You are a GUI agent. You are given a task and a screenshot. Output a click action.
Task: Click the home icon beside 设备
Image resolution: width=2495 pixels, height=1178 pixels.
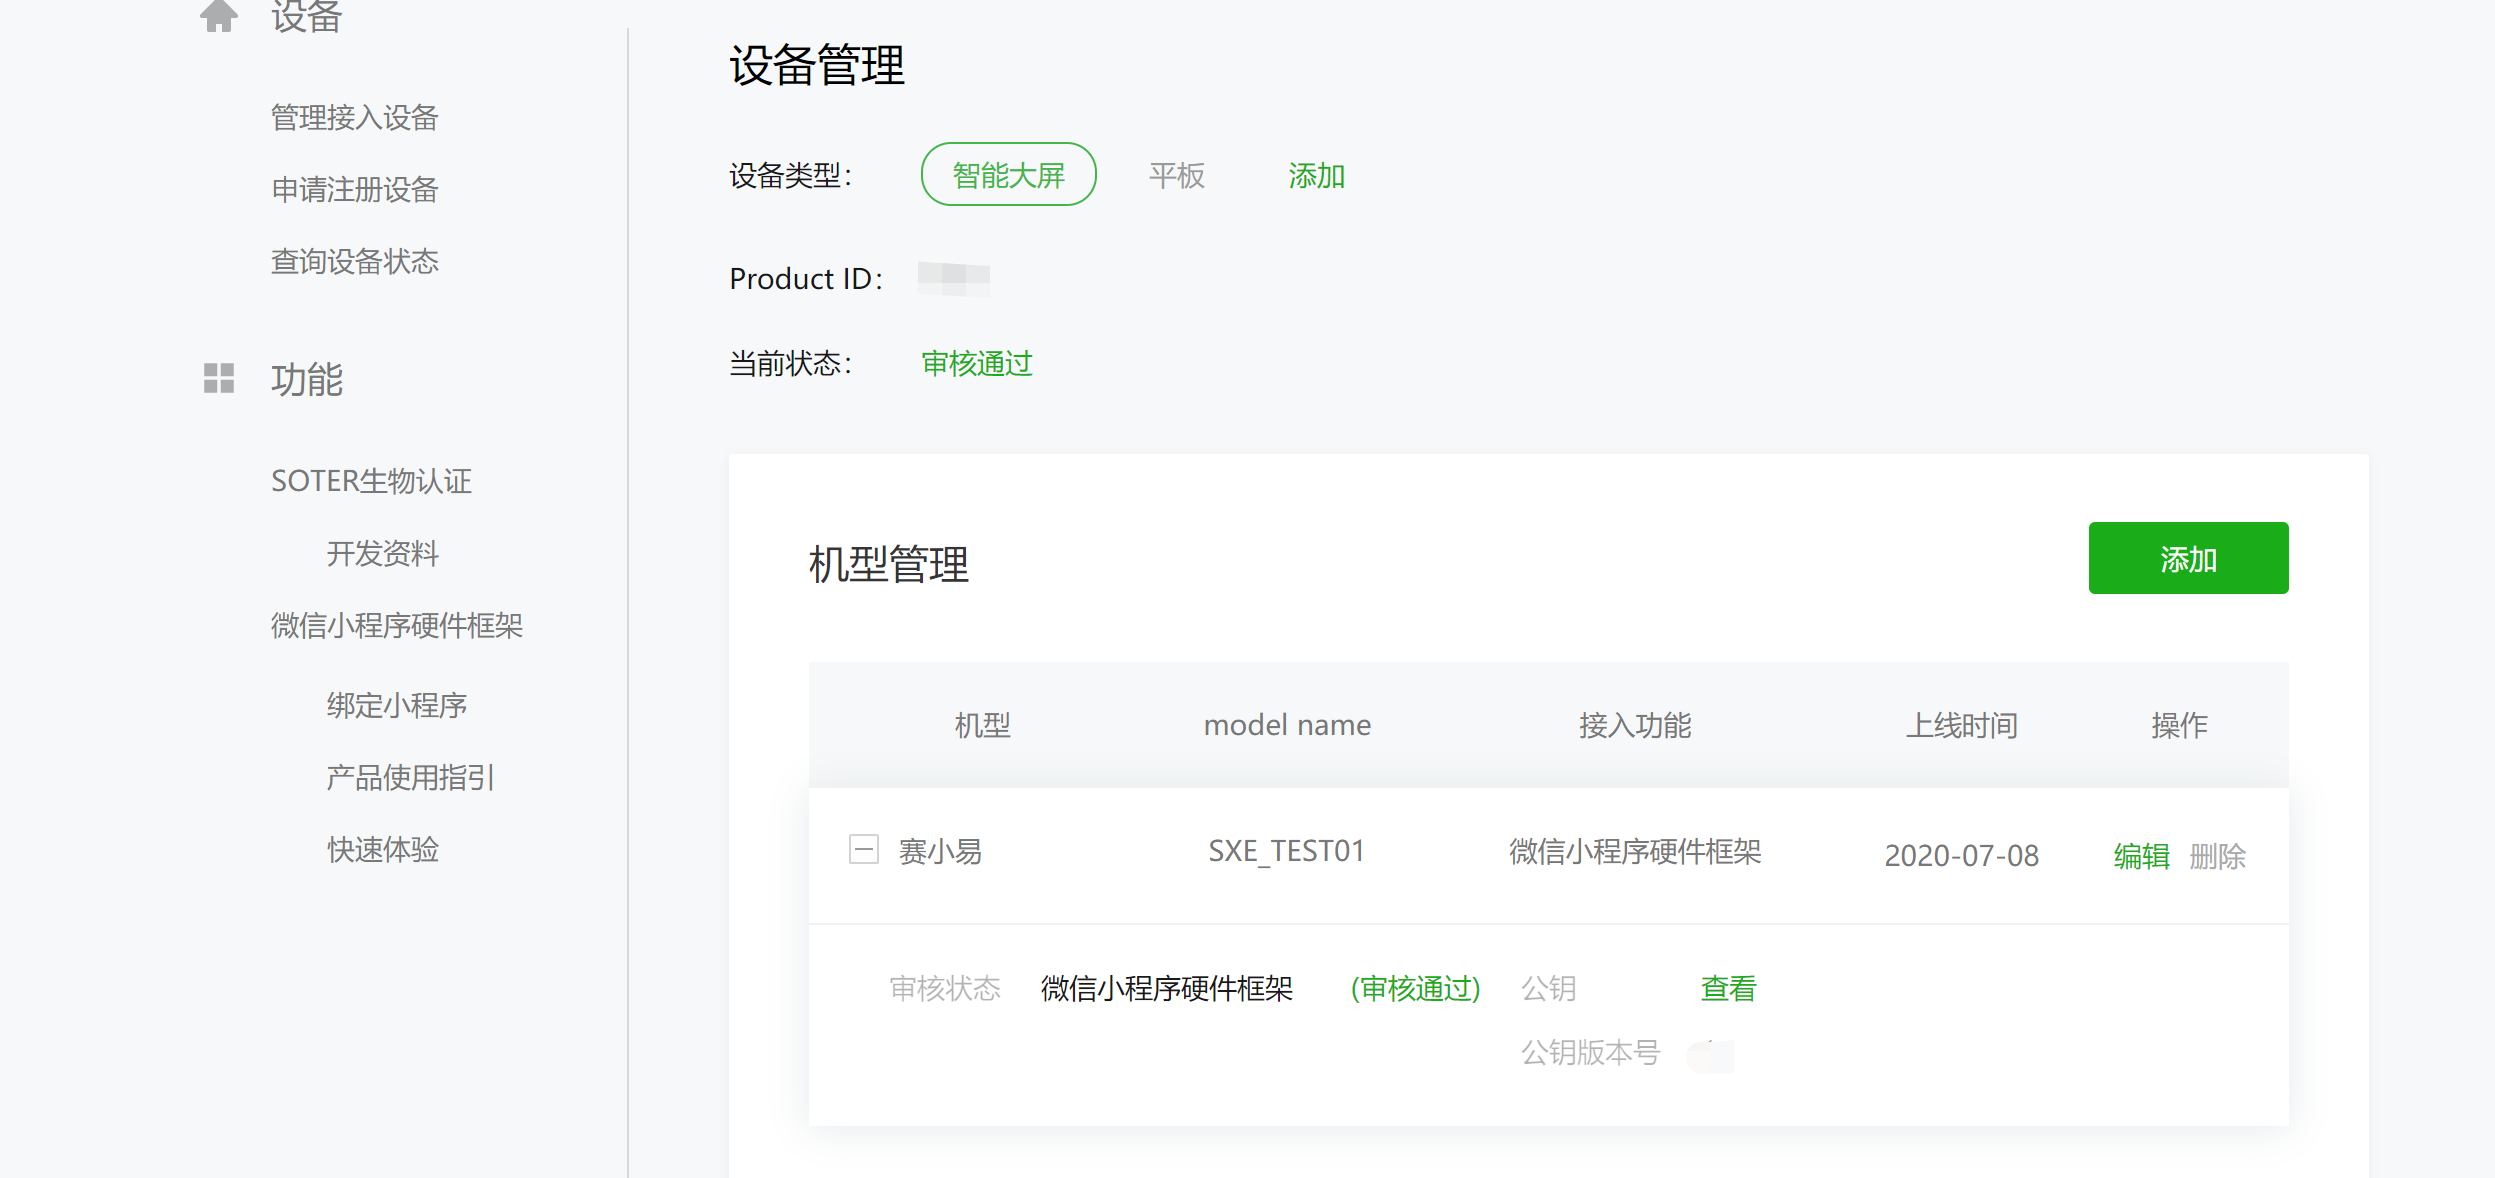(218, 15)
